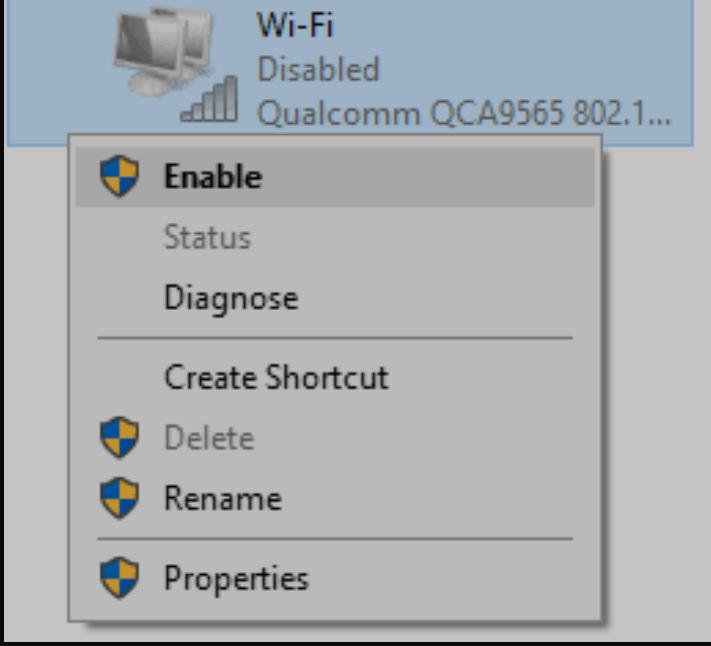Click blank gray area left of context menu
The height and width of the screenshot is (646, 711).
coord(36,385)
